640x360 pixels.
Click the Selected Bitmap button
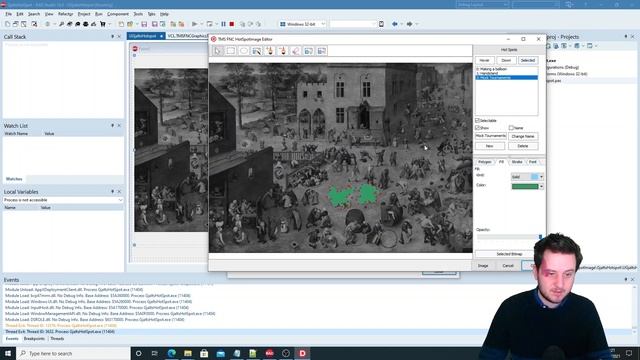509,254
